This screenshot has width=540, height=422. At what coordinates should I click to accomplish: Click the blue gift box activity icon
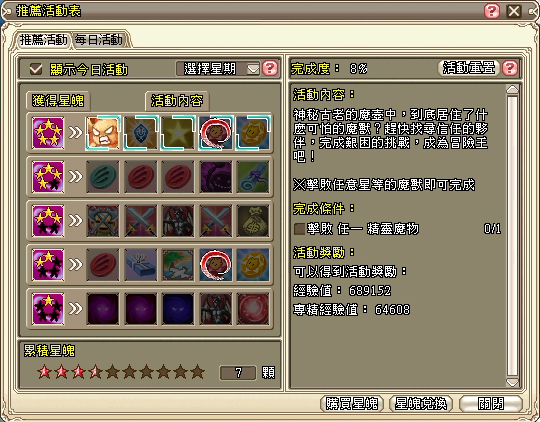pos(141,265)
